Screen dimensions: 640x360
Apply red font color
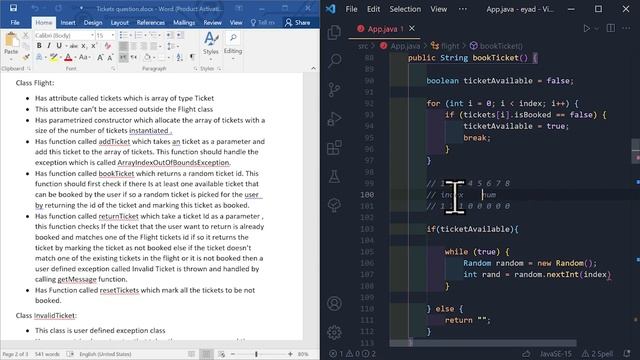69,58
